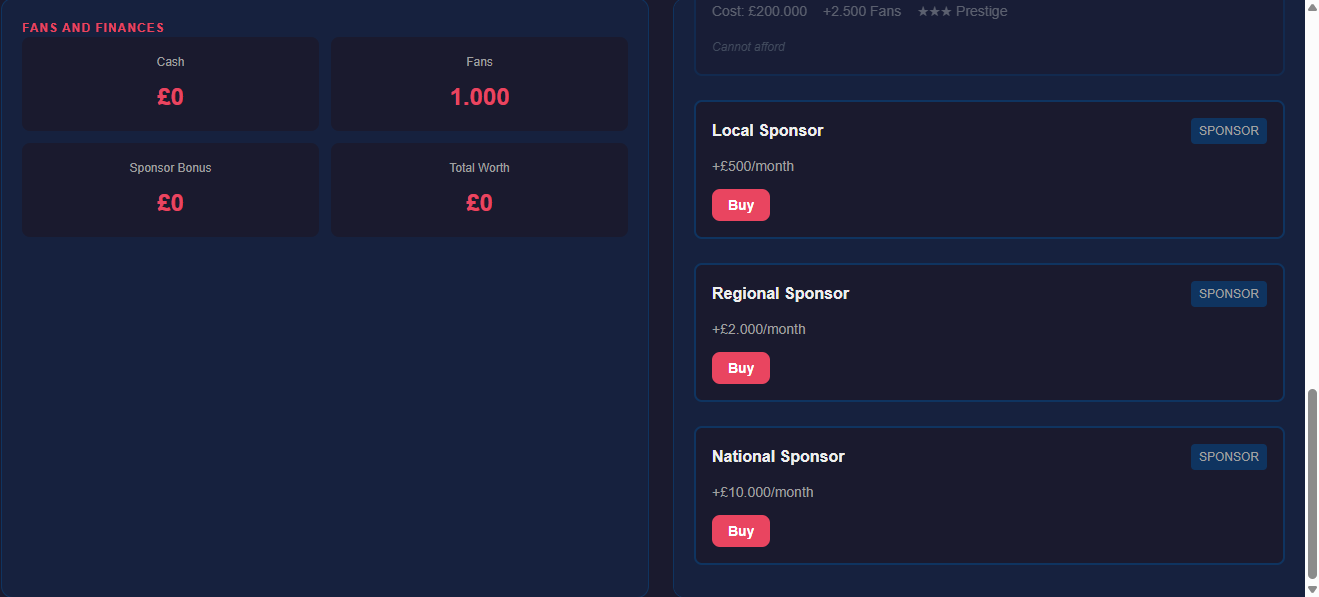Buy the Local Sponsor

pyautogui.click(x=740, y=205)
